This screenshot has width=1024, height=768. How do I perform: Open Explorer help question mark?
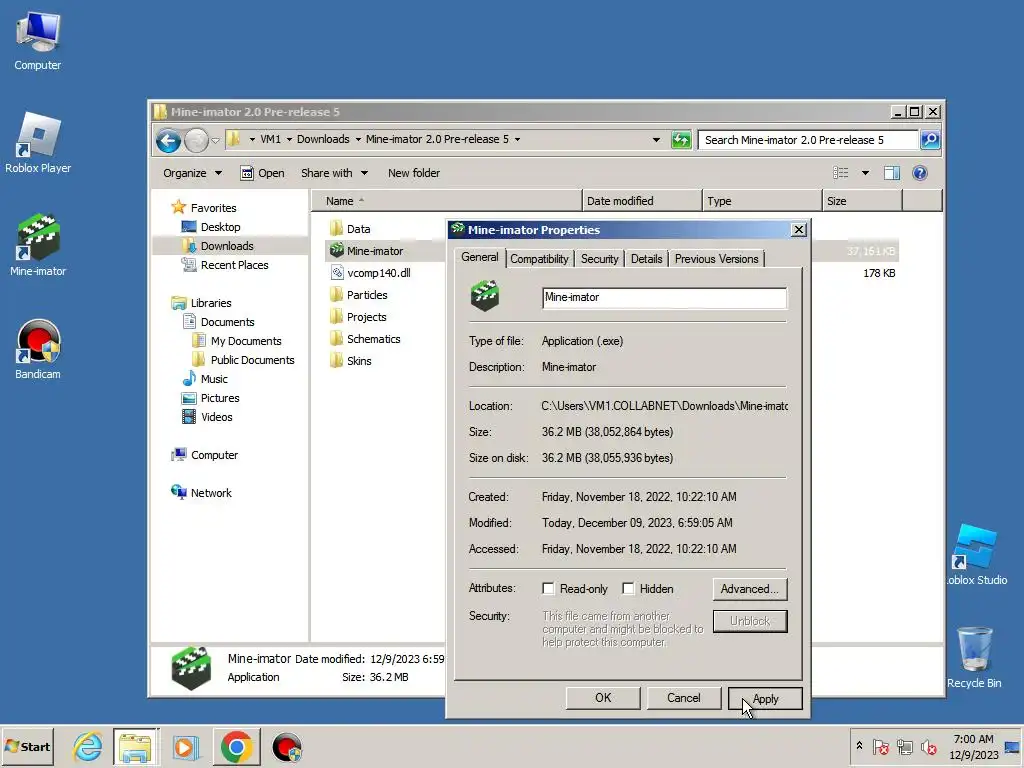(x=920, y=173)
